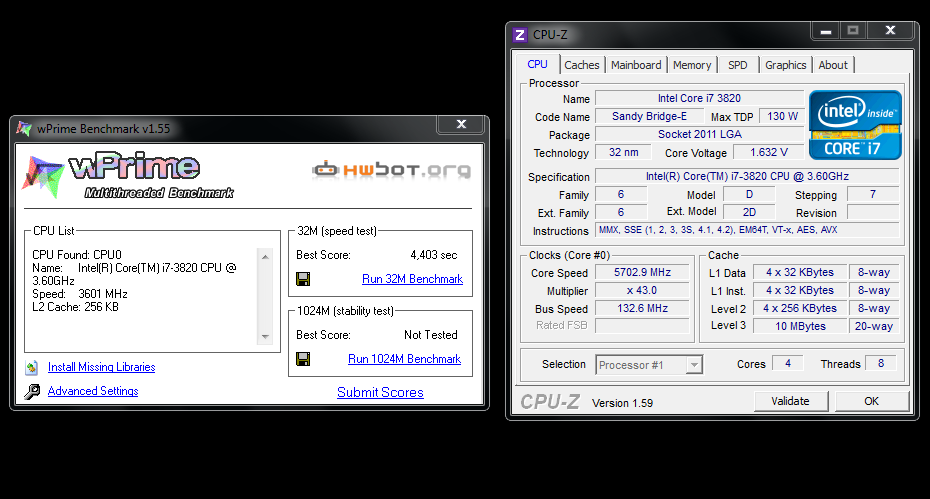The image size is (930, 499).
Task: Open the CPU tab in CPU-Z
Action: click(x=537, y=64)
